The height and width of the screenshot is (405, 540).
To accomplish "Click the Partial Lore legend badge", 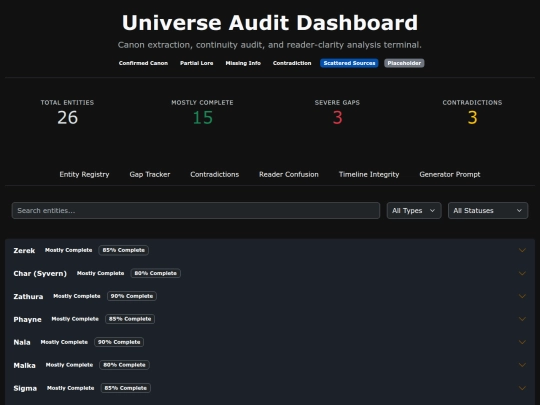I will click(197, 63).
